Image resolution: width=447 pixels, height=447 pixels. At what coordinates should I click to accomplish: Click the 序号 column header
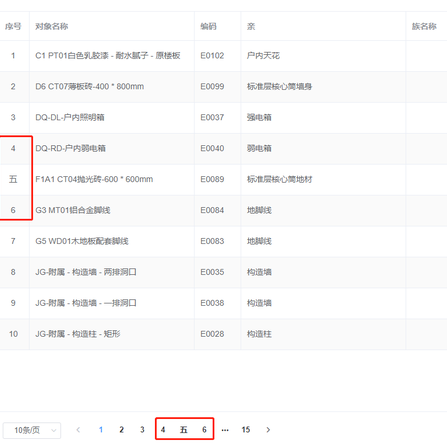(x=13, y=26)
